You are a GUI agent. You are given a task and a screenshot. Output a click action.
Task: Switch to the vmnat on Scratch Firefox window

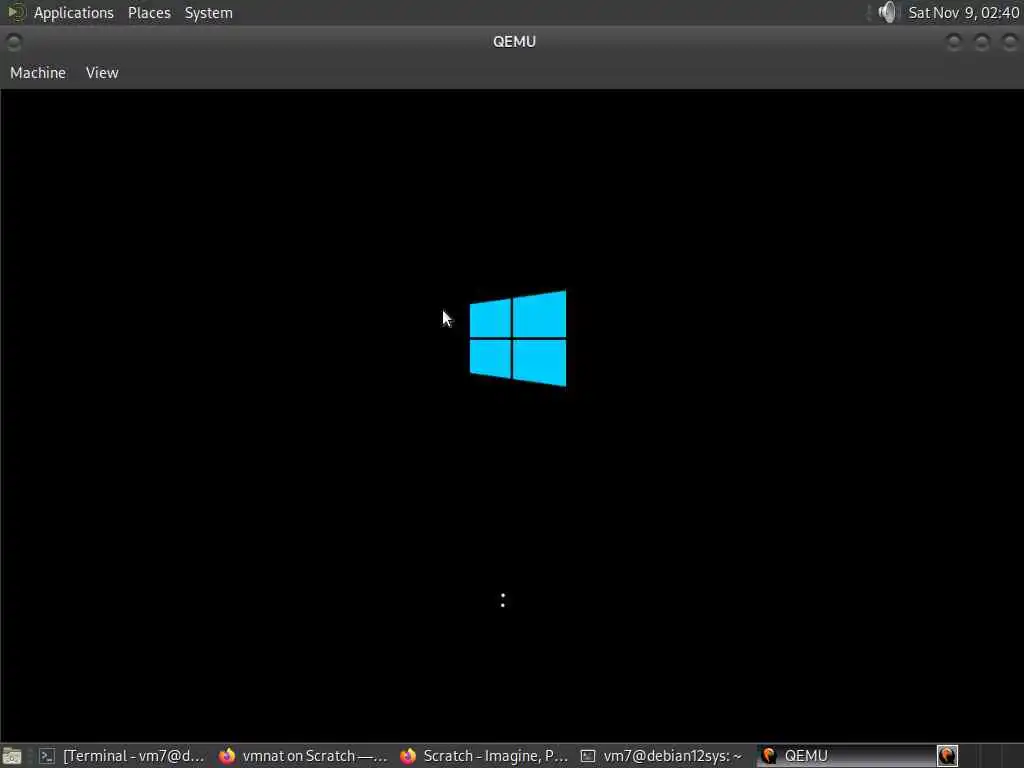click(x=303, y=756)
